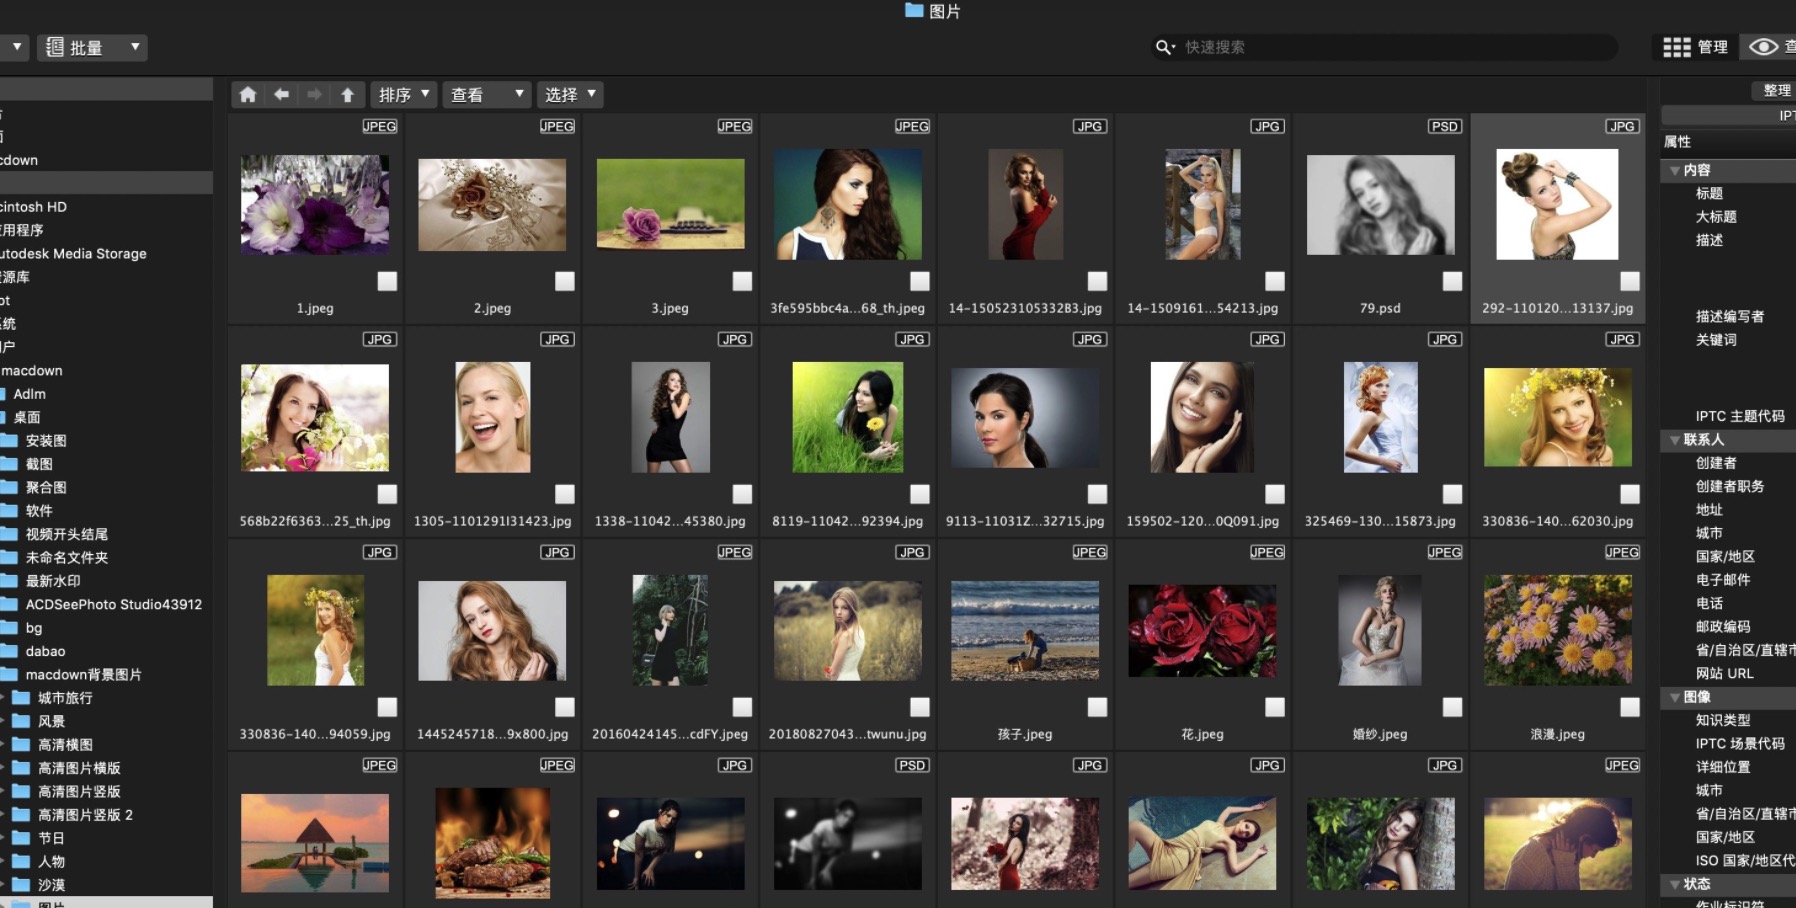Image resolution: width=1796 pixels, height=908 pixels.
Task: Open the 查看 view dropdown
Action: [486, 94]
